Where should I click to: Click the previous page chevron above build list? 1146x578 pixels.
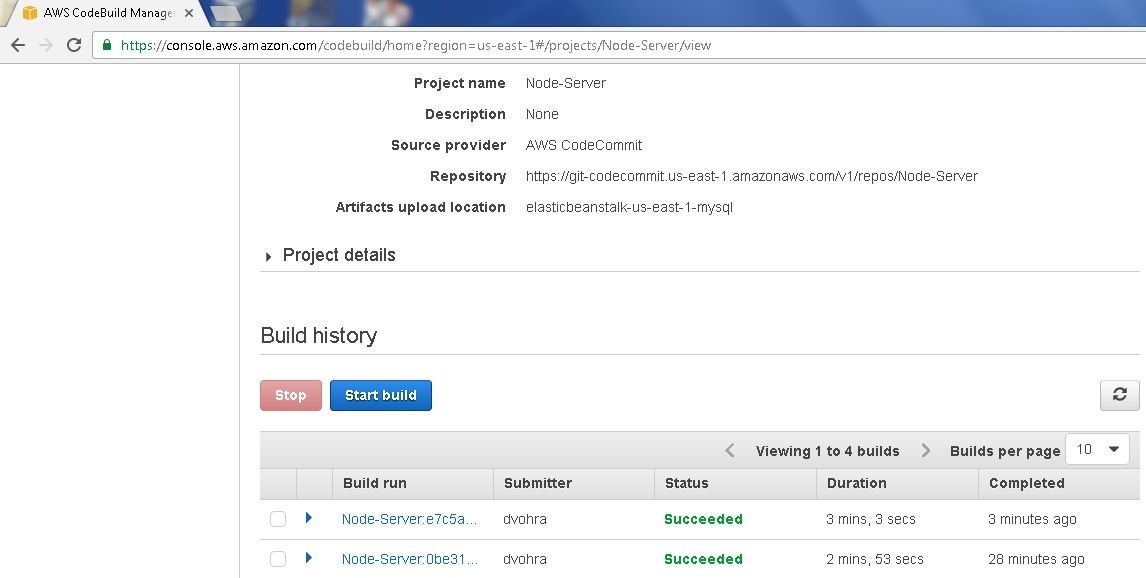[x=729, y=450]
